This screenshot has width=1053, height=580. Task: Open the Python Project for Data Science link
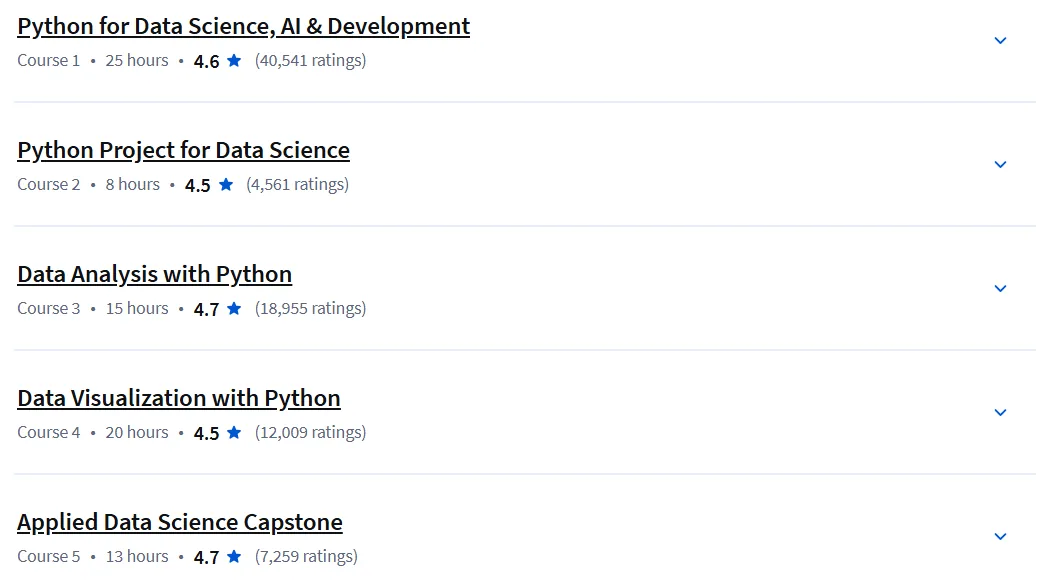(x=183, y=150)
